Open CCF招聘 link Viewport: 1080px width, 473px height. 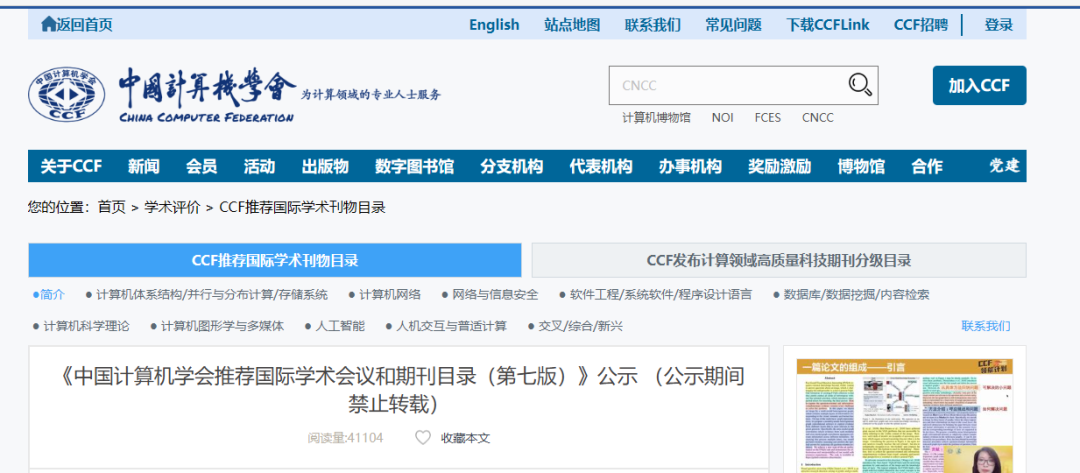[920, 25]
